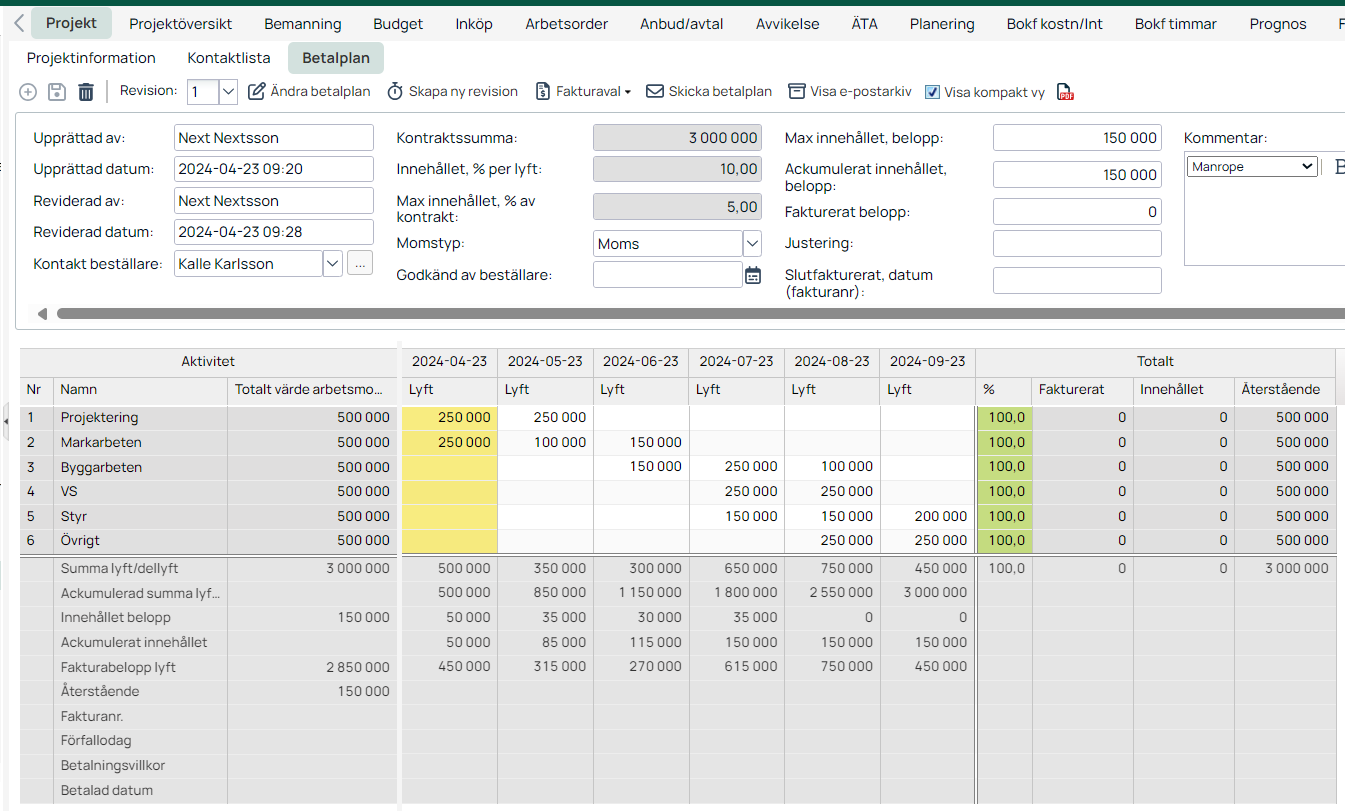Click the Kontraktssumma field
The image size is (1345, 811).
[x=678, y=138]
